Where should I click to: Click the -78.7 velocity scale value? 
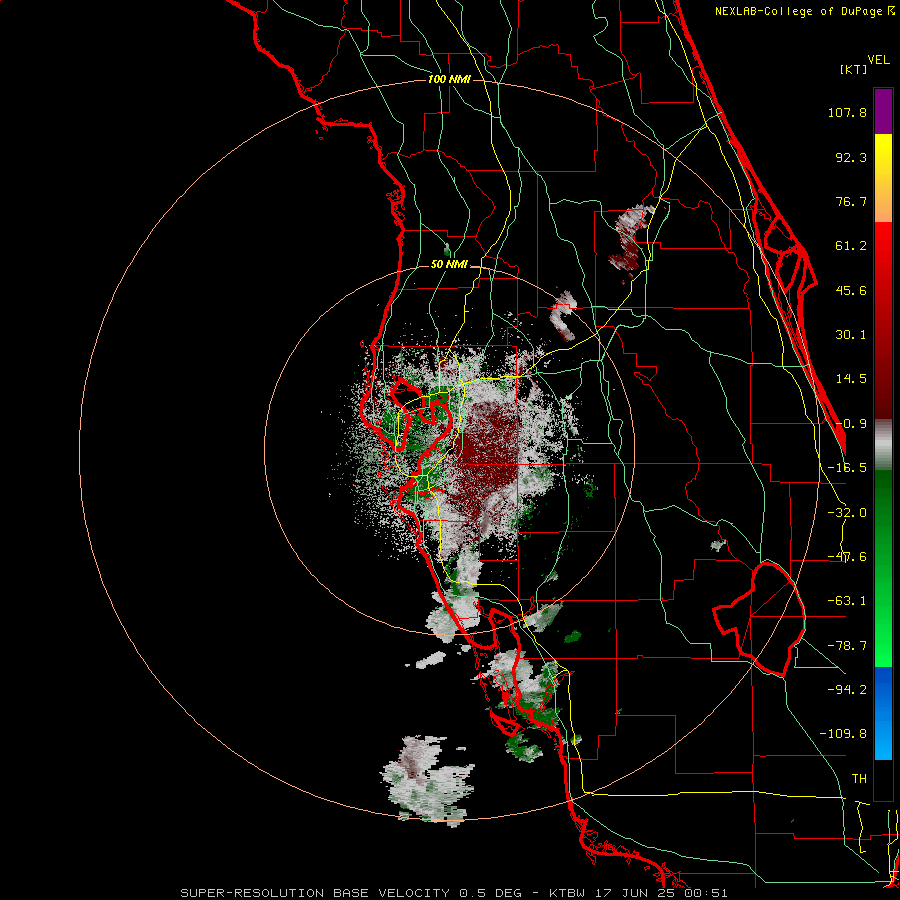point(847,646)
